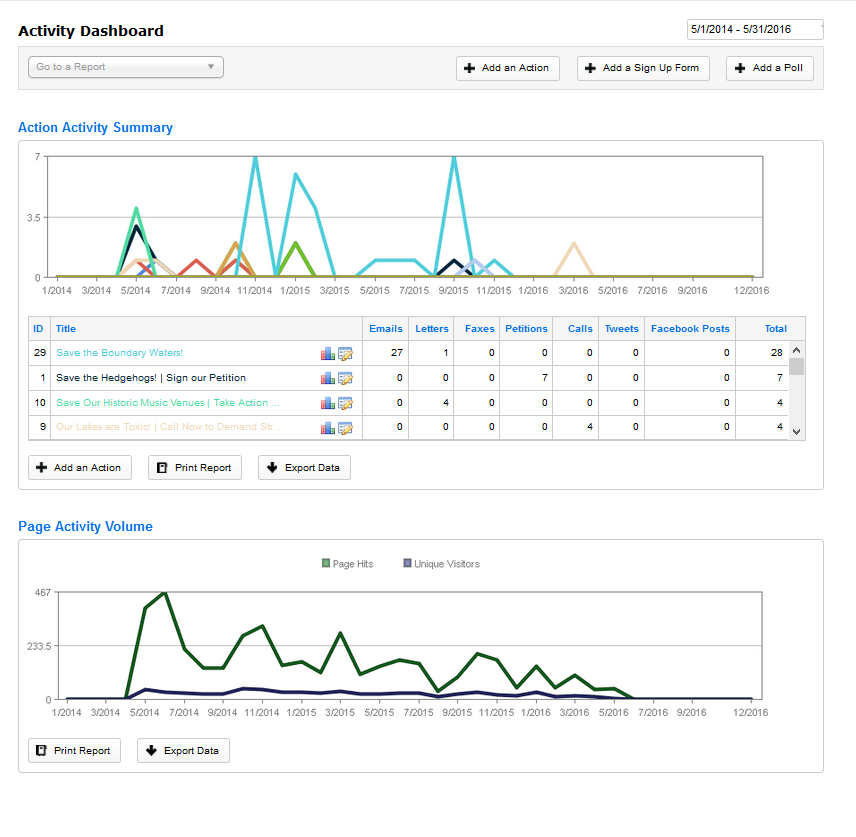
Task: Open the Go to a Report dropdown
Action: point(125,67)
